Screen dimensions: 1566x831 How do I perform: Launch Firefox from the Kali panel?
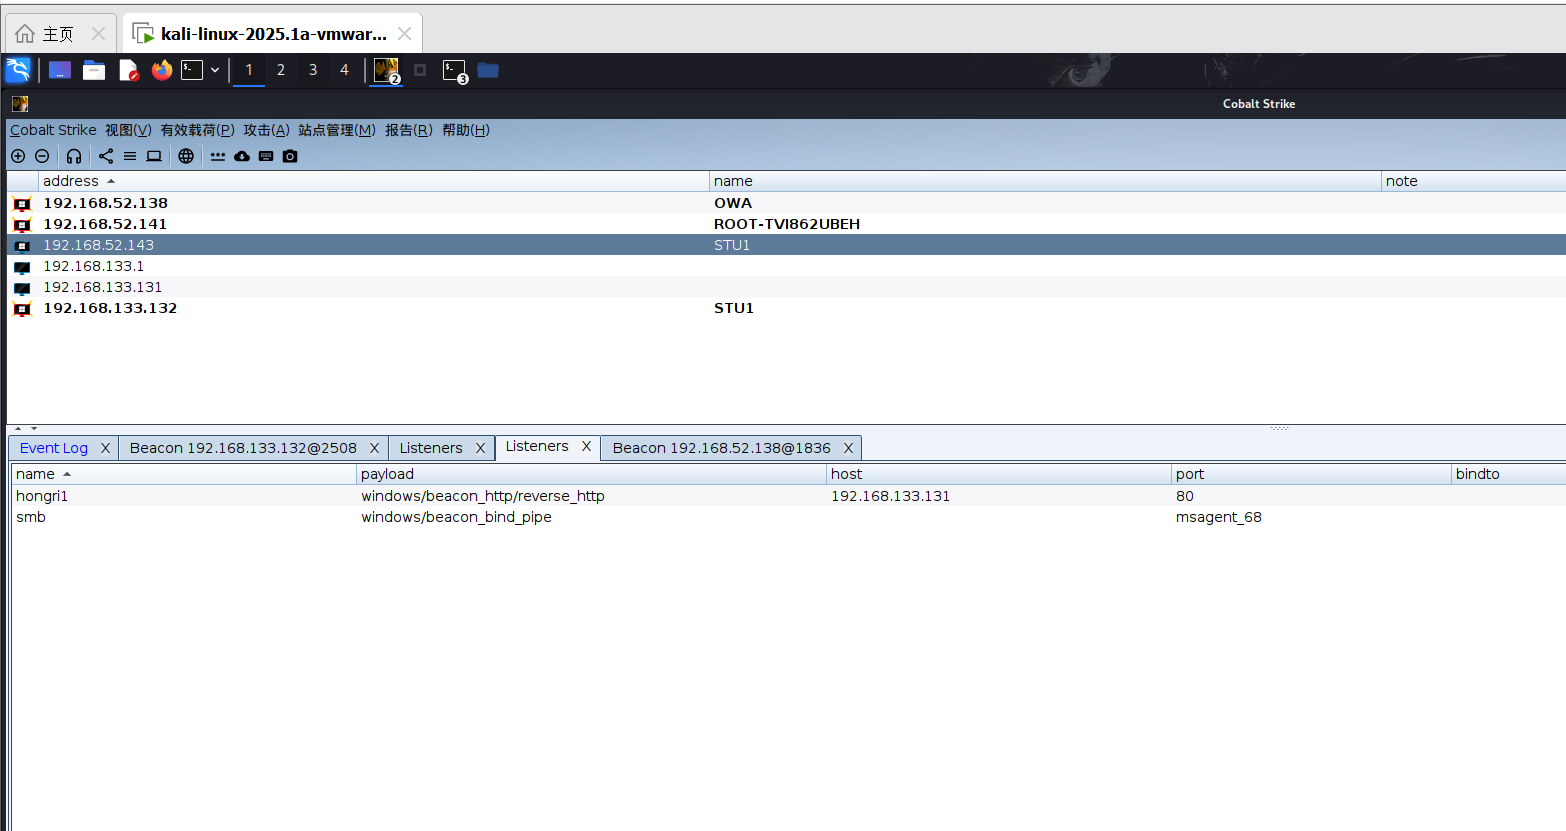pyautogui.click(x=161, y=70)
